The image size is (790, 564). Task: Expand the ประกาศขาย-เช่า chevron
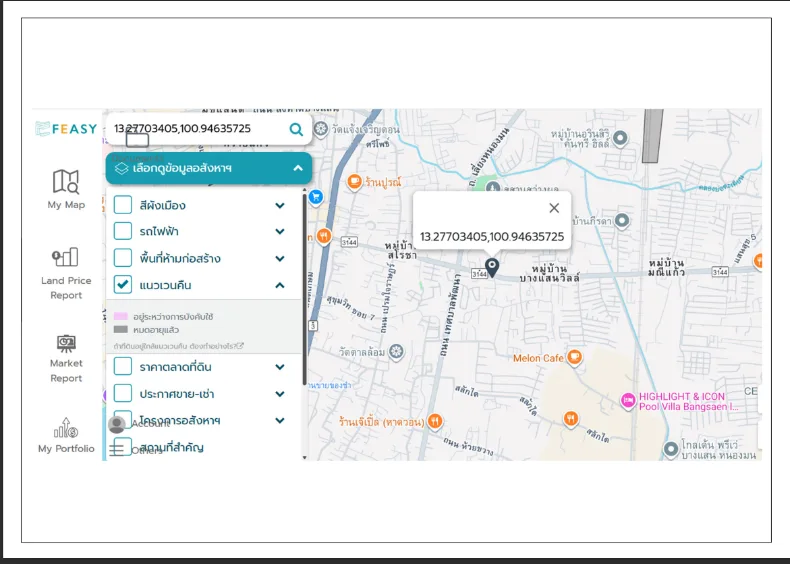point(280,394)
